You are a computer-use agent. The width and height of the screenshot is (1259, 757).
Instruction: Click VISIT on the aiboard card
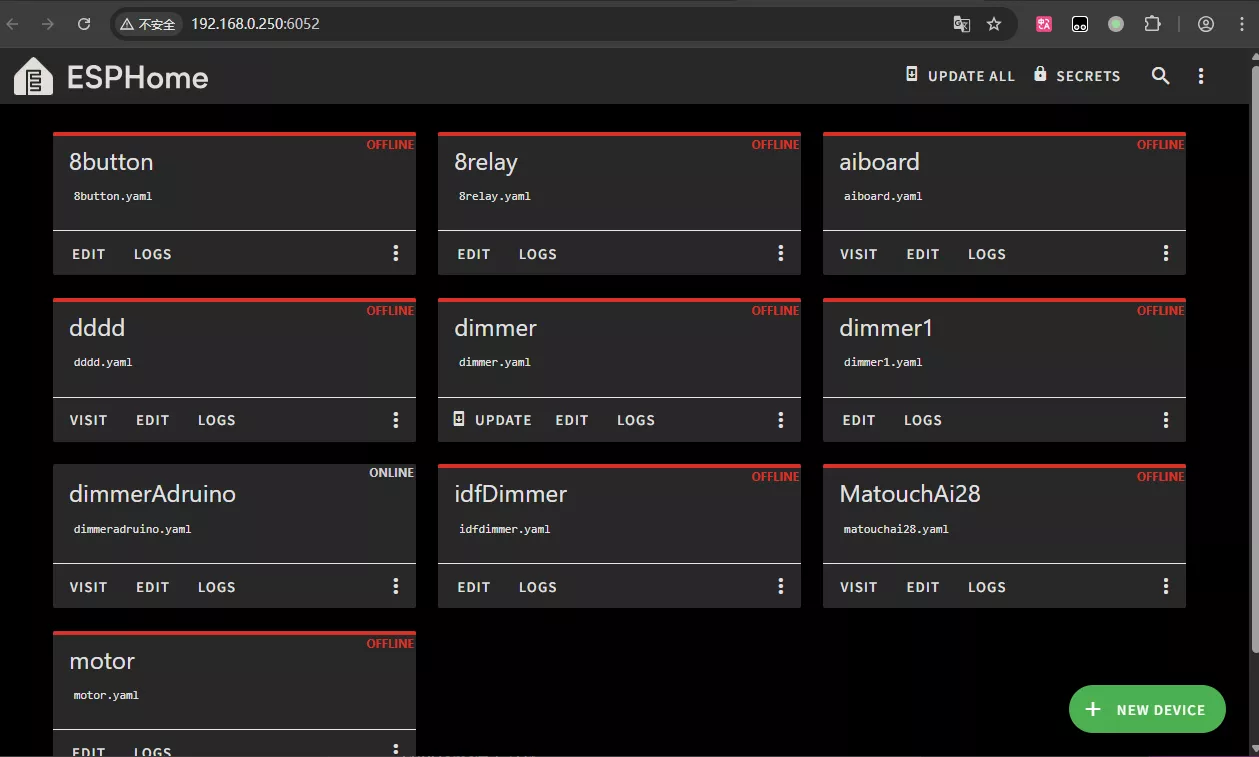(x=859, y=254)
